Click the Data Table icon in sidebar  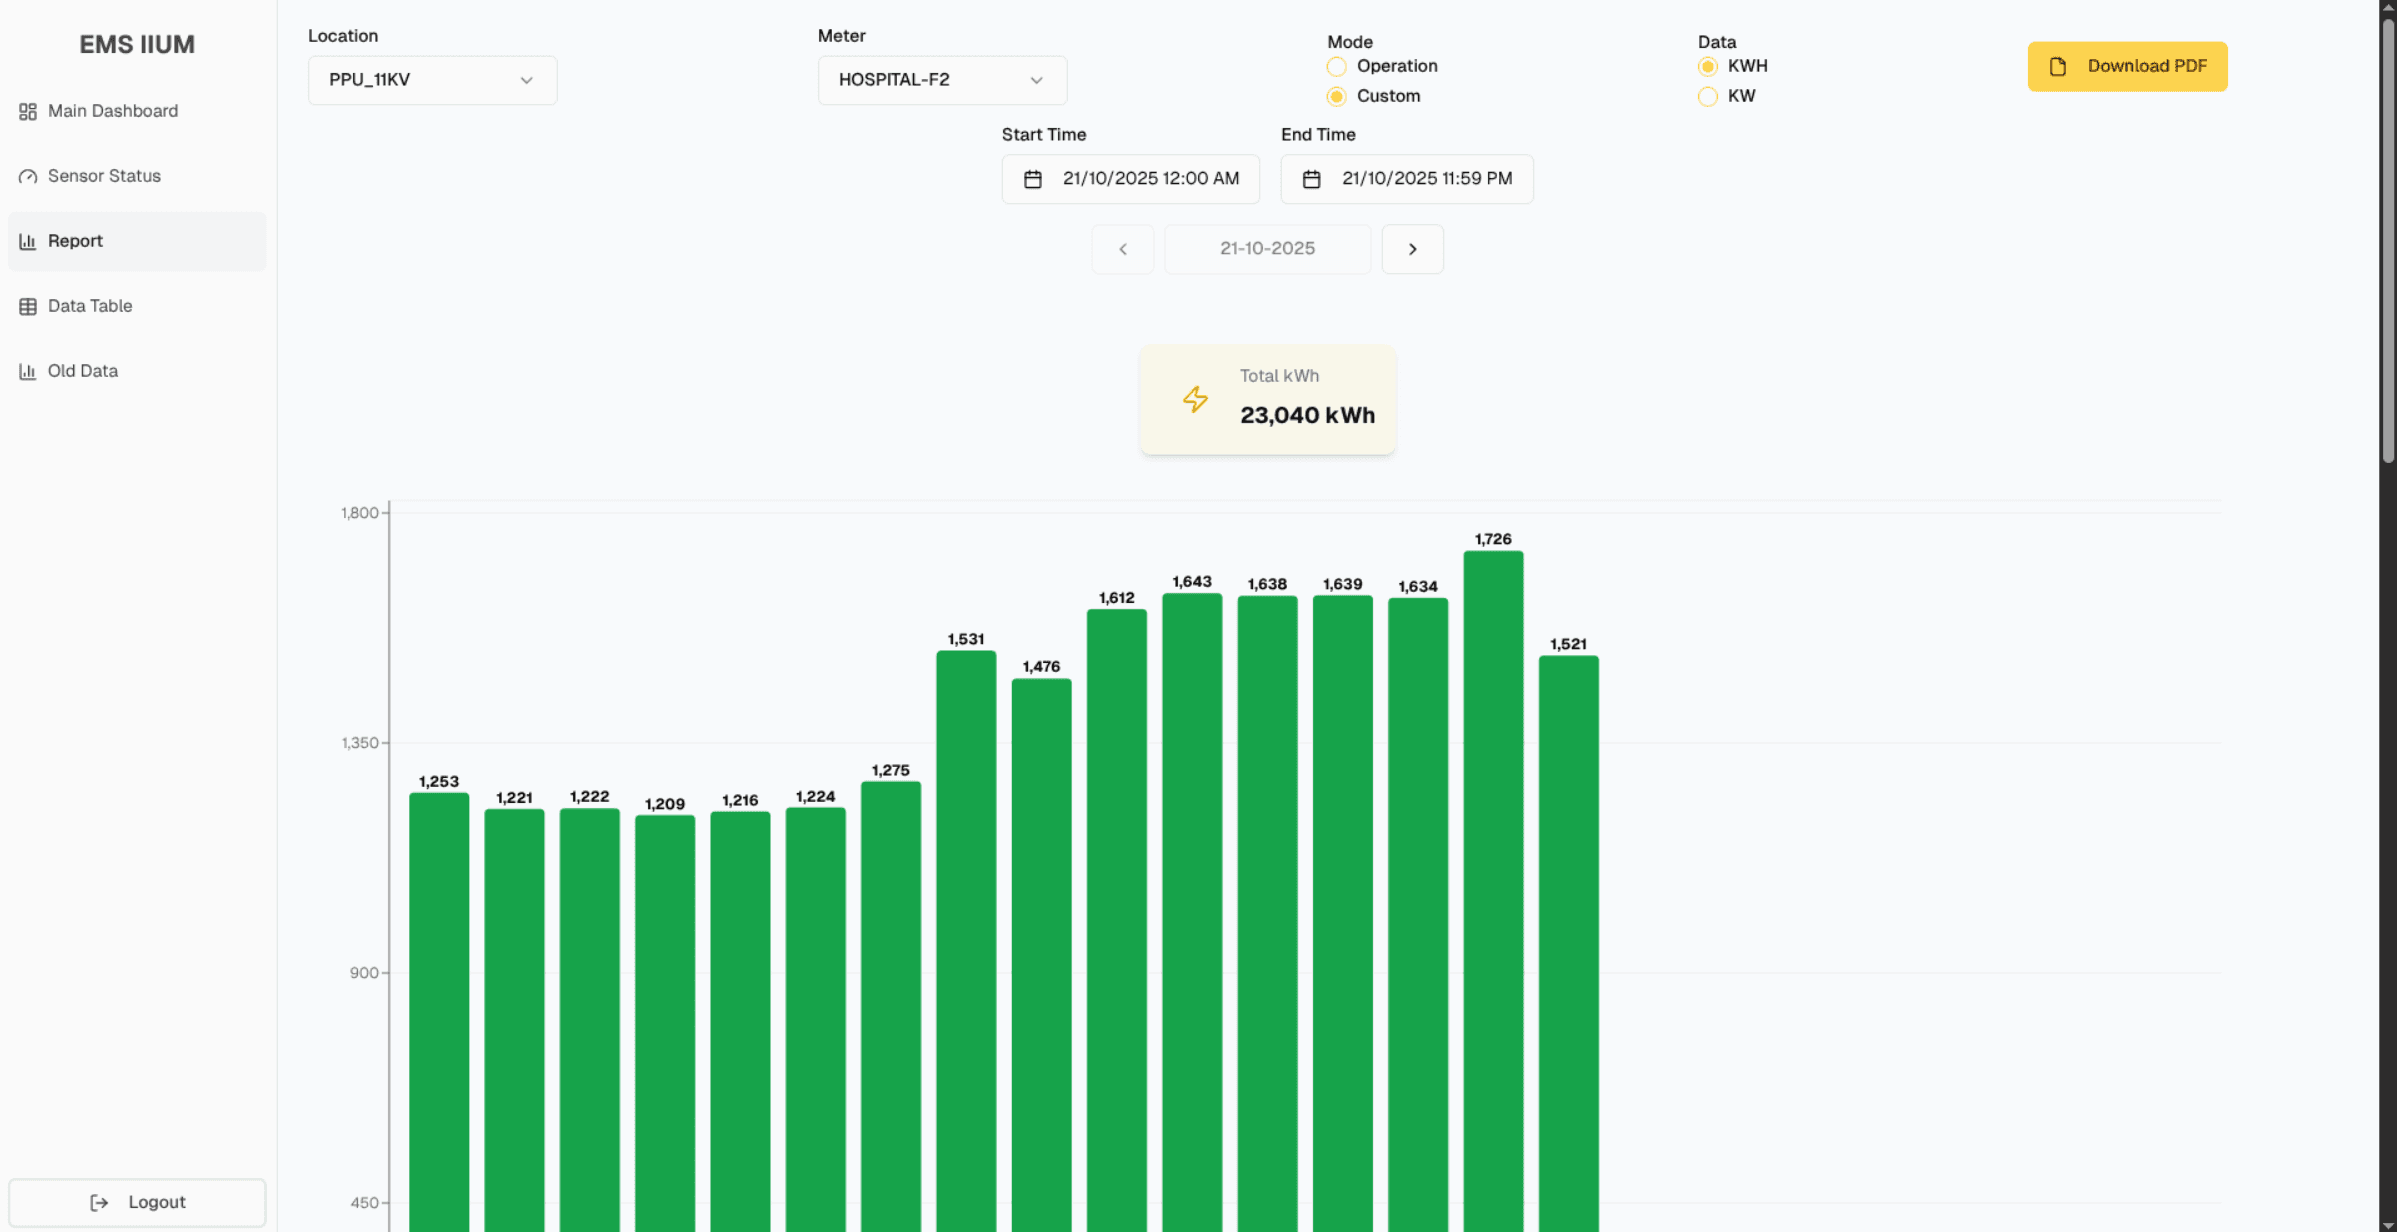pyautogui.click(x=27, y=306)
